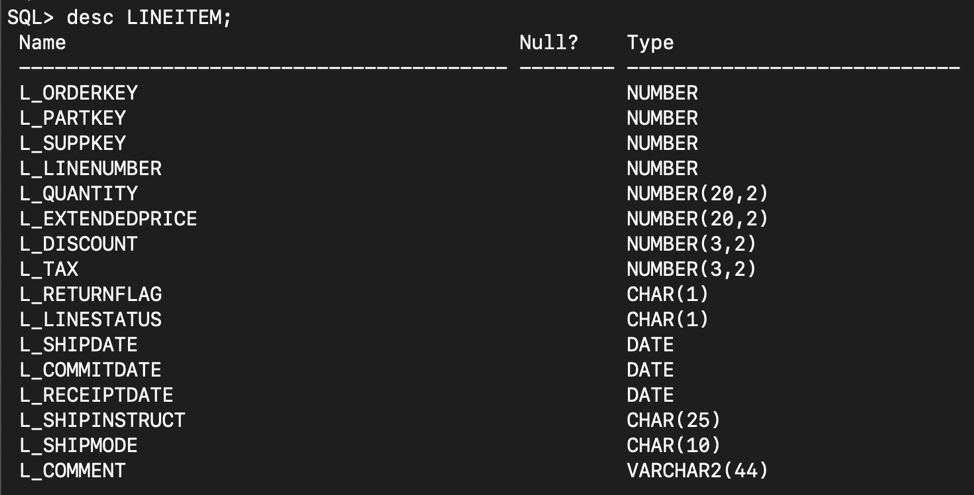Viewport: 974px width, 495px height.
Task: Click the DATE type of L_SHIPDATE
Action: pos(650,345)
